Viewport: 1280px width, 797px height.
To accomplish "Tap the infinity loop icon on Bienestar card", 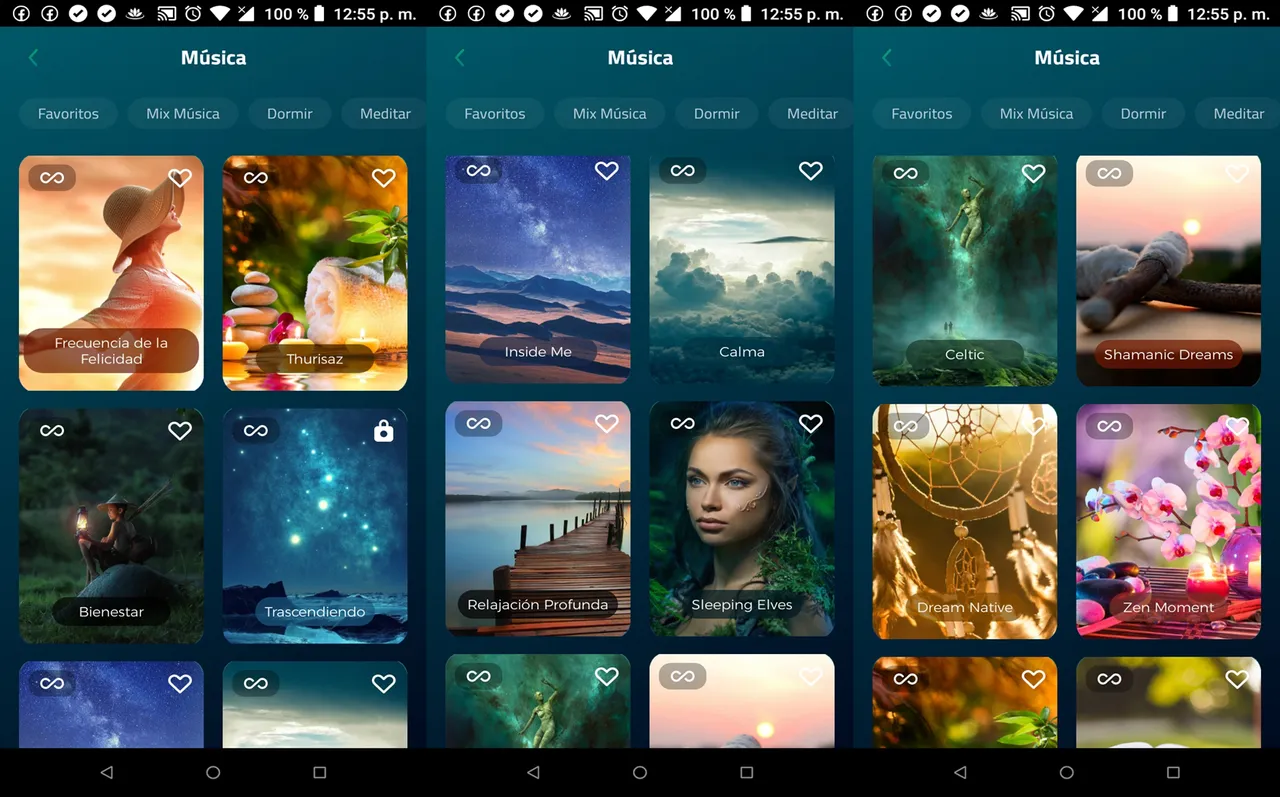I will (52, 431).
